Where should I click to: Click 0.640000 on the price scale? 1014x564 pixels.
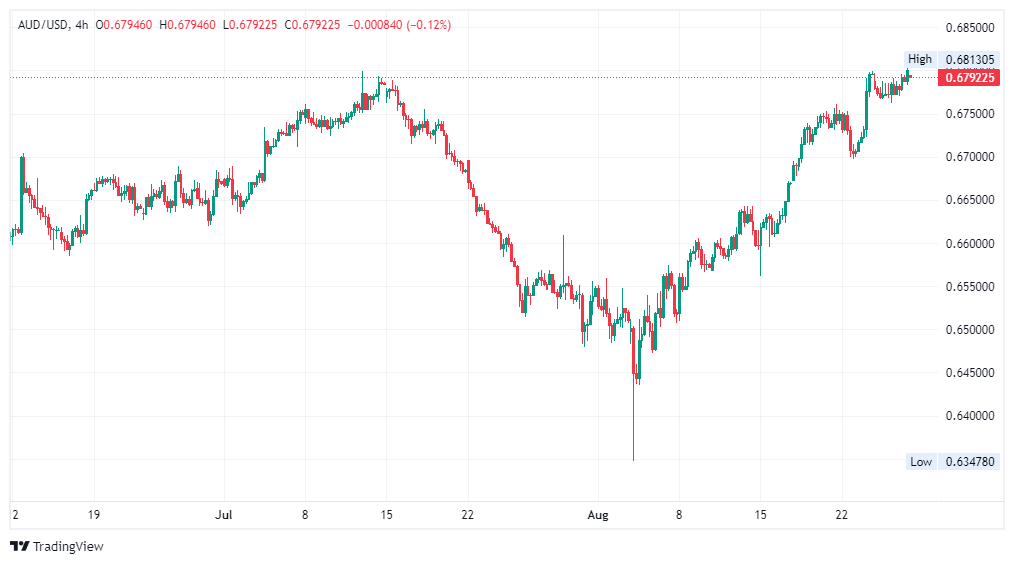tap(970, 415)
